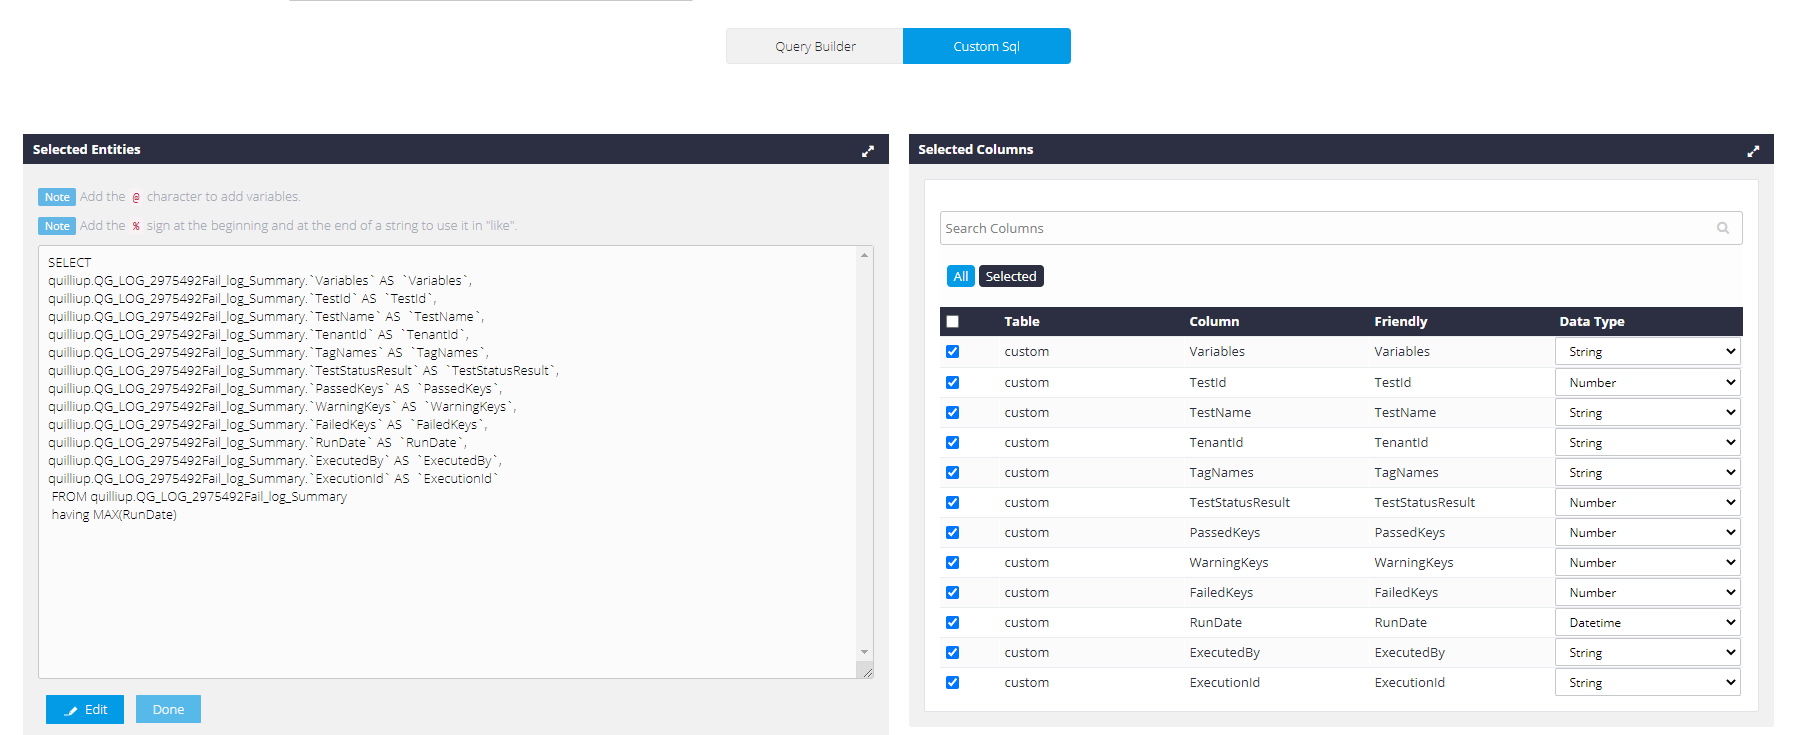Open data type dropdown for PassedKeys
Viewport: 1803px width, 735px height.
pyautogui.click(x=1647, y=532)
